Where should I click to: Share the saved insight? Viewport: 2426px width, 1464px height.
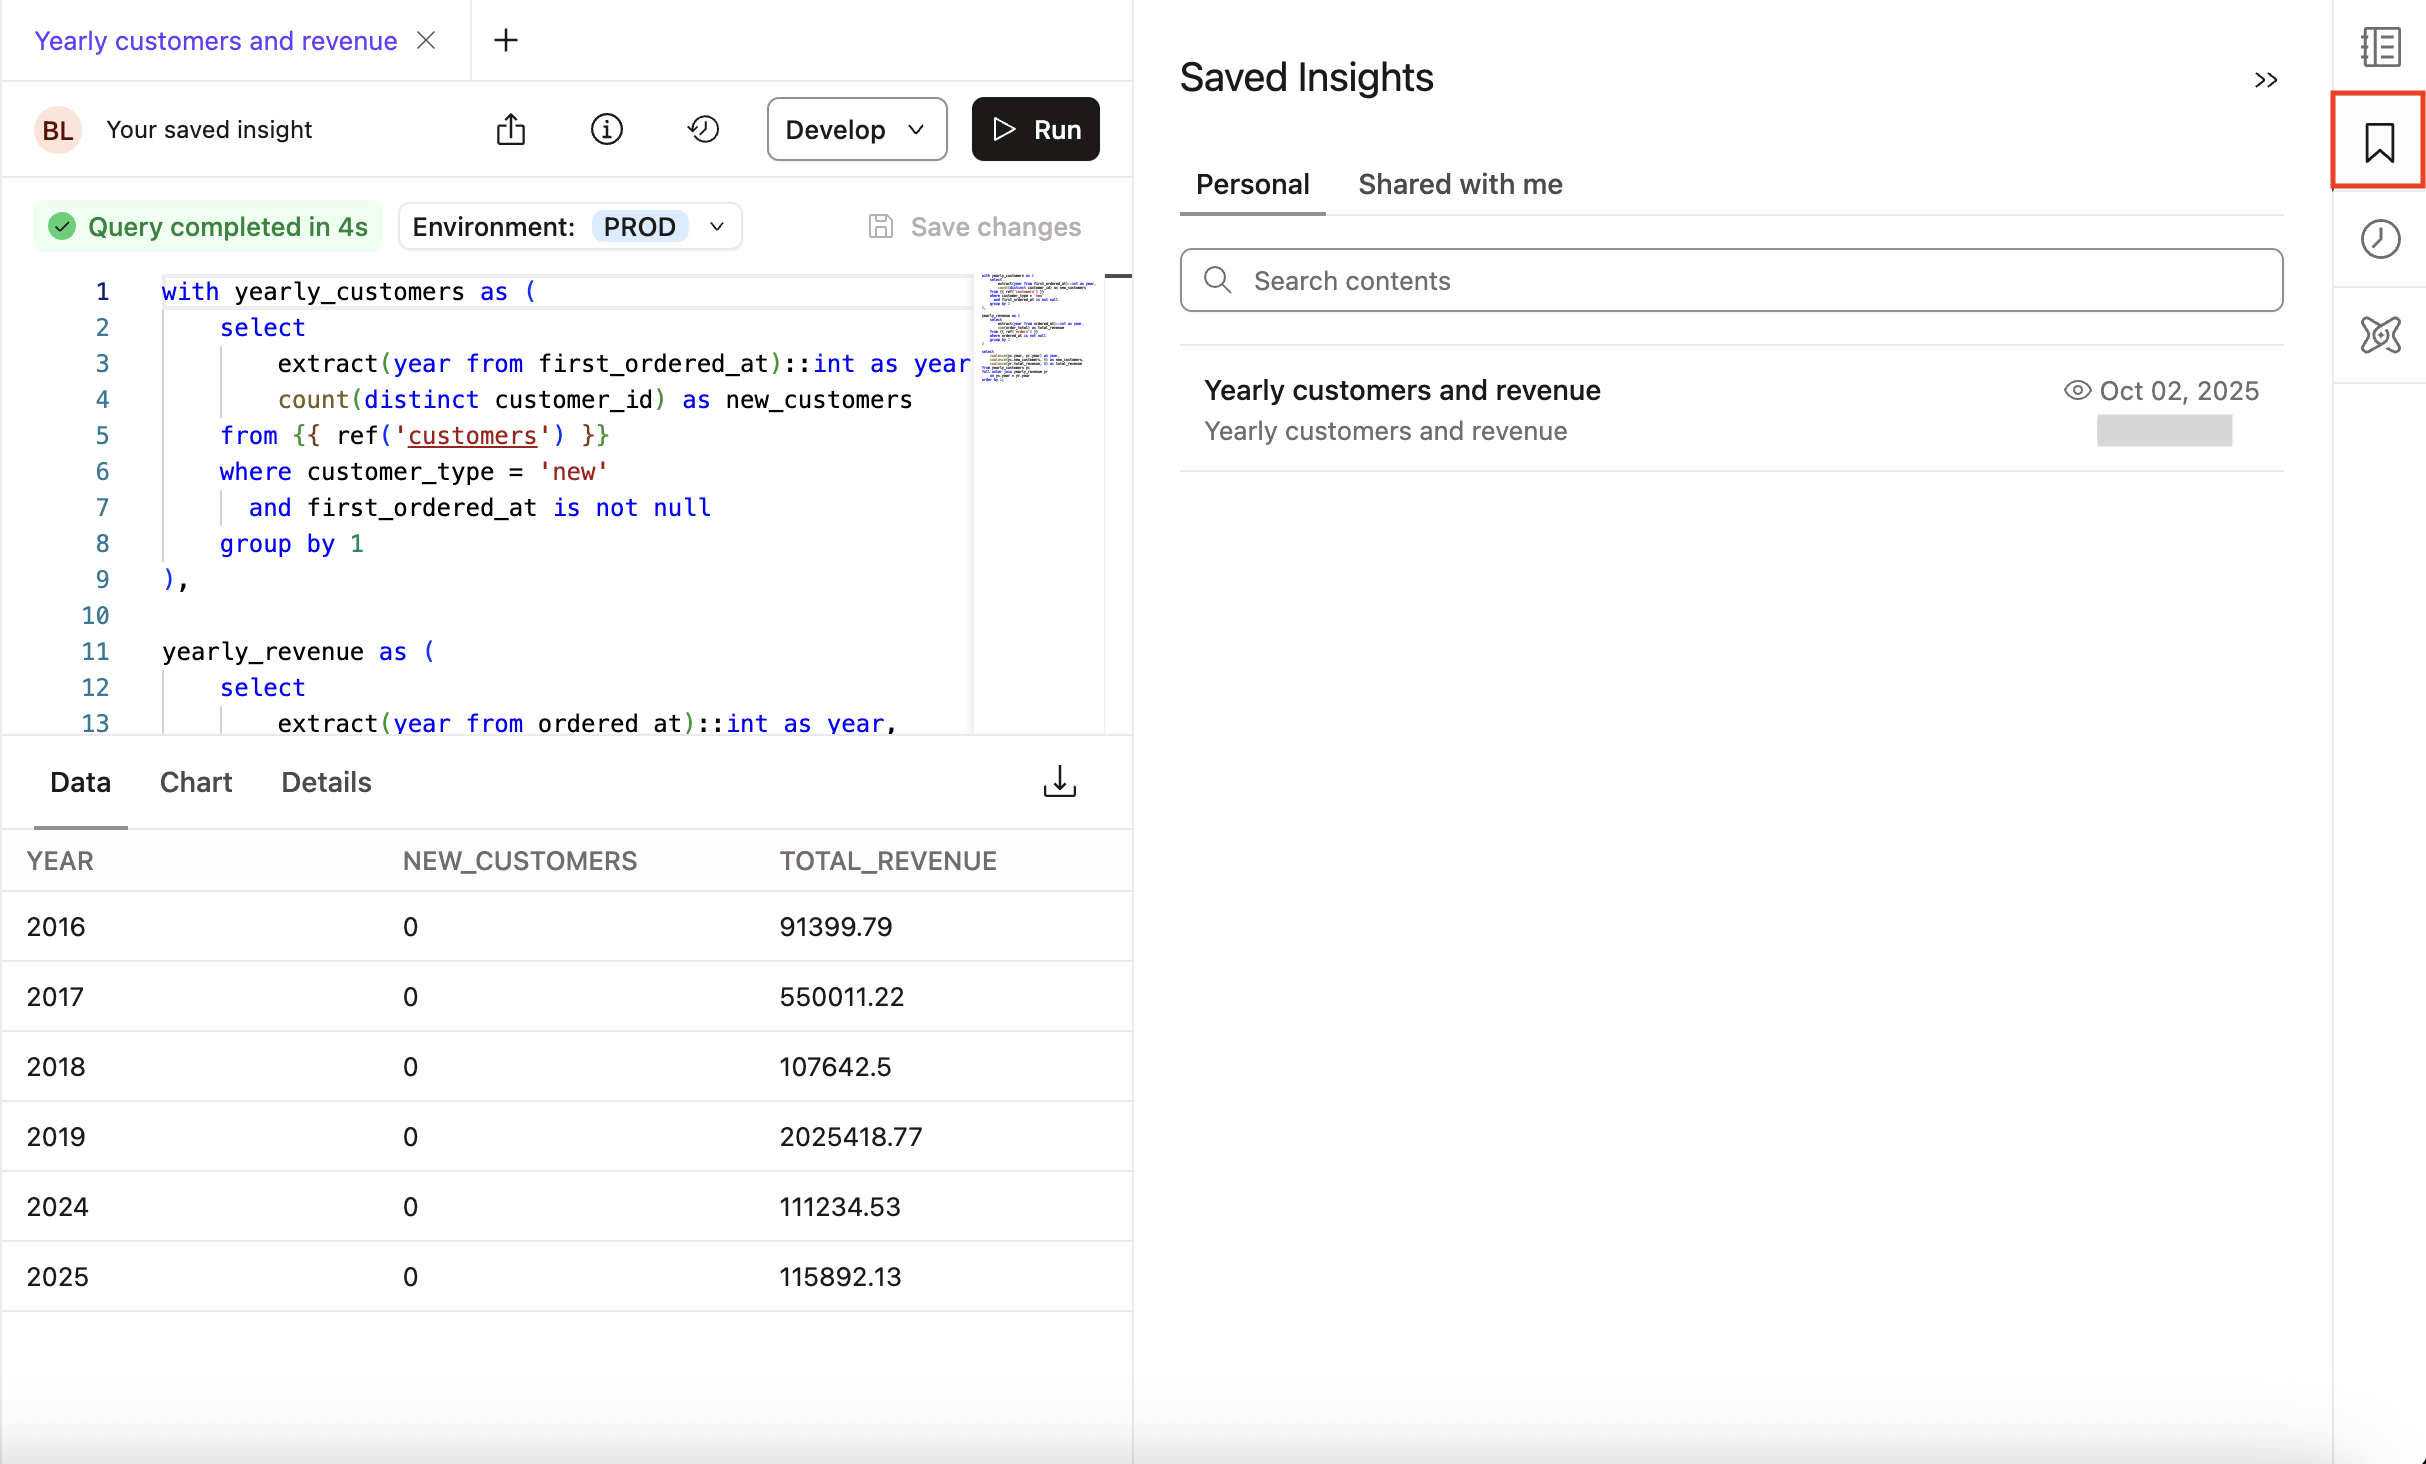(512, 129)
